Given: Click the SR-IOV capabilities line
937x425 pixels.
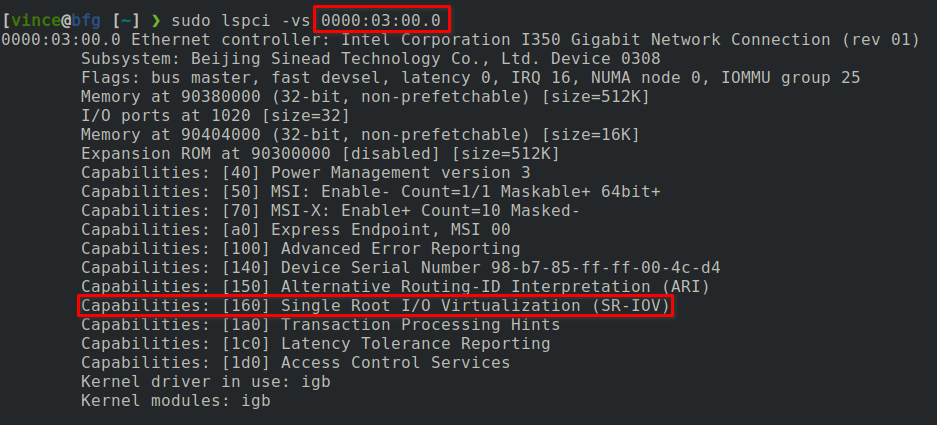Looking at the screenshot, I should click(x=375, y=305).
